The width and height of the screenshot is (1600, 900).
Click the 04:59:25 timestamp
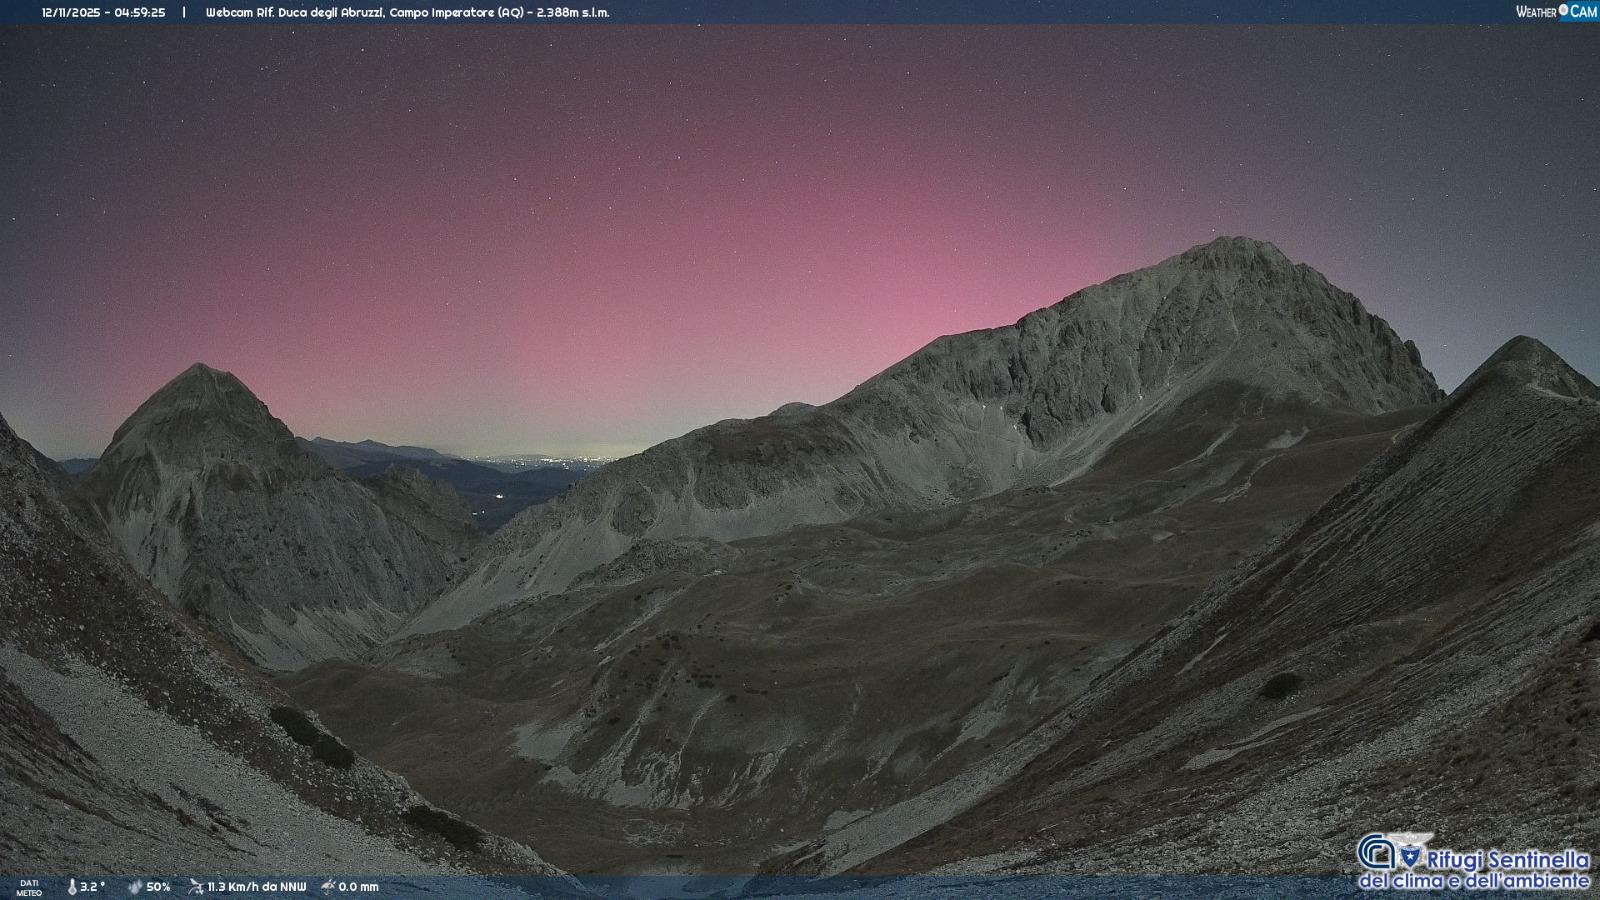(x=140, y=13)
